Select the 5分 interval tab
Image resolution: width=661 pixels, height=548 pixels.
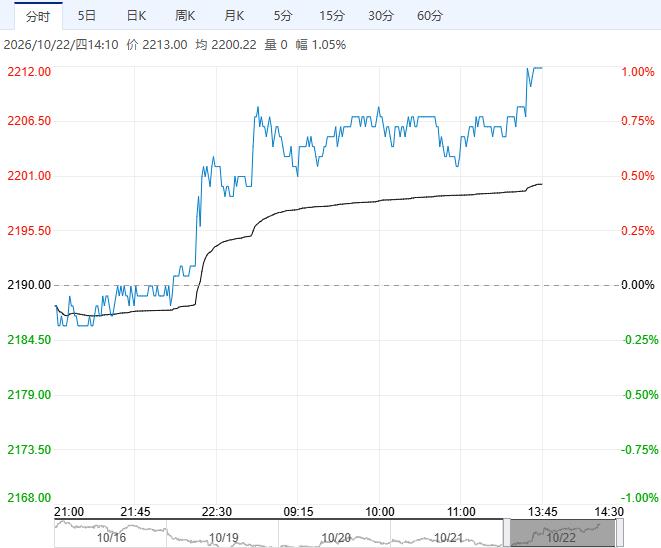(283, 16)
